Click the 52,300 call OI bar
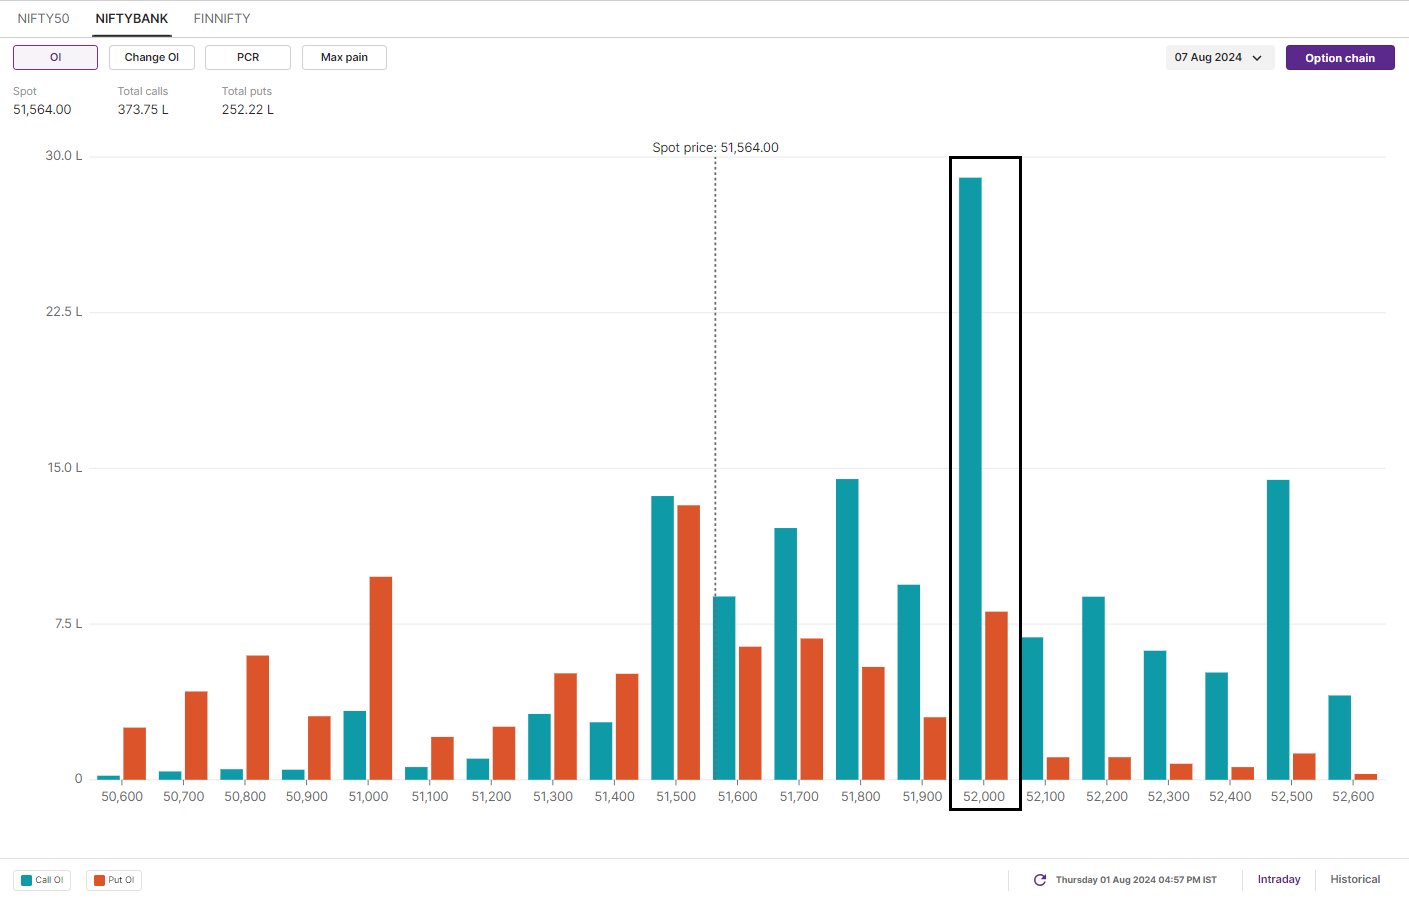 1155,715
